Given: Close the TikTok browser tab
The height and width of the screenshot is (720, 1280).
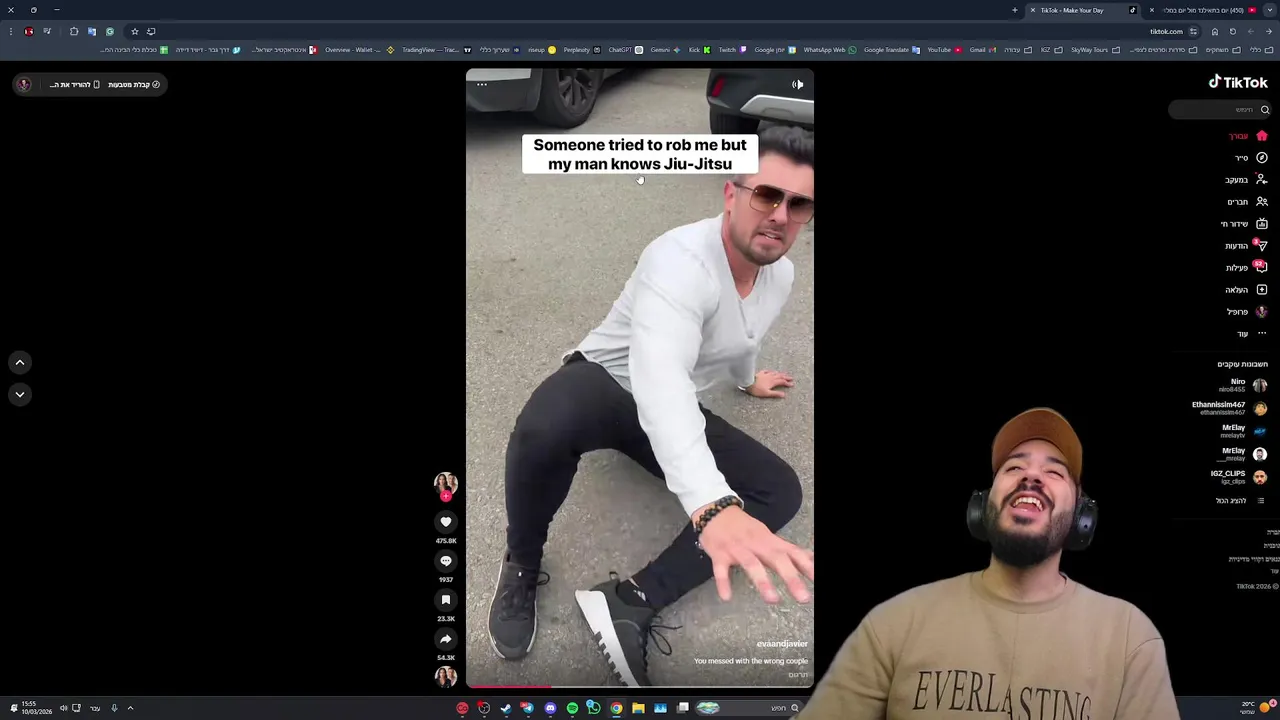Looking at the screenshot, I should 1033,10.
